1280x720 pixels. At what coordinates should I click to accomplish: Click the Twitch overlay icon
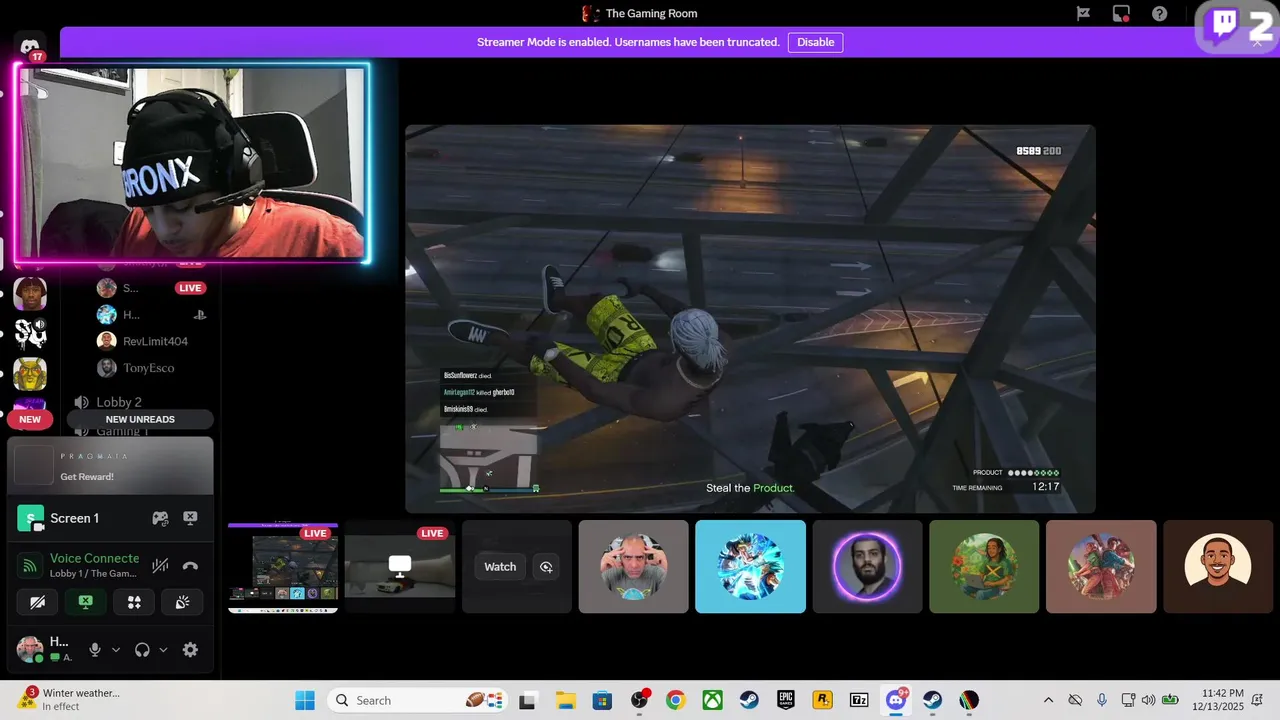pos(1224,25)
